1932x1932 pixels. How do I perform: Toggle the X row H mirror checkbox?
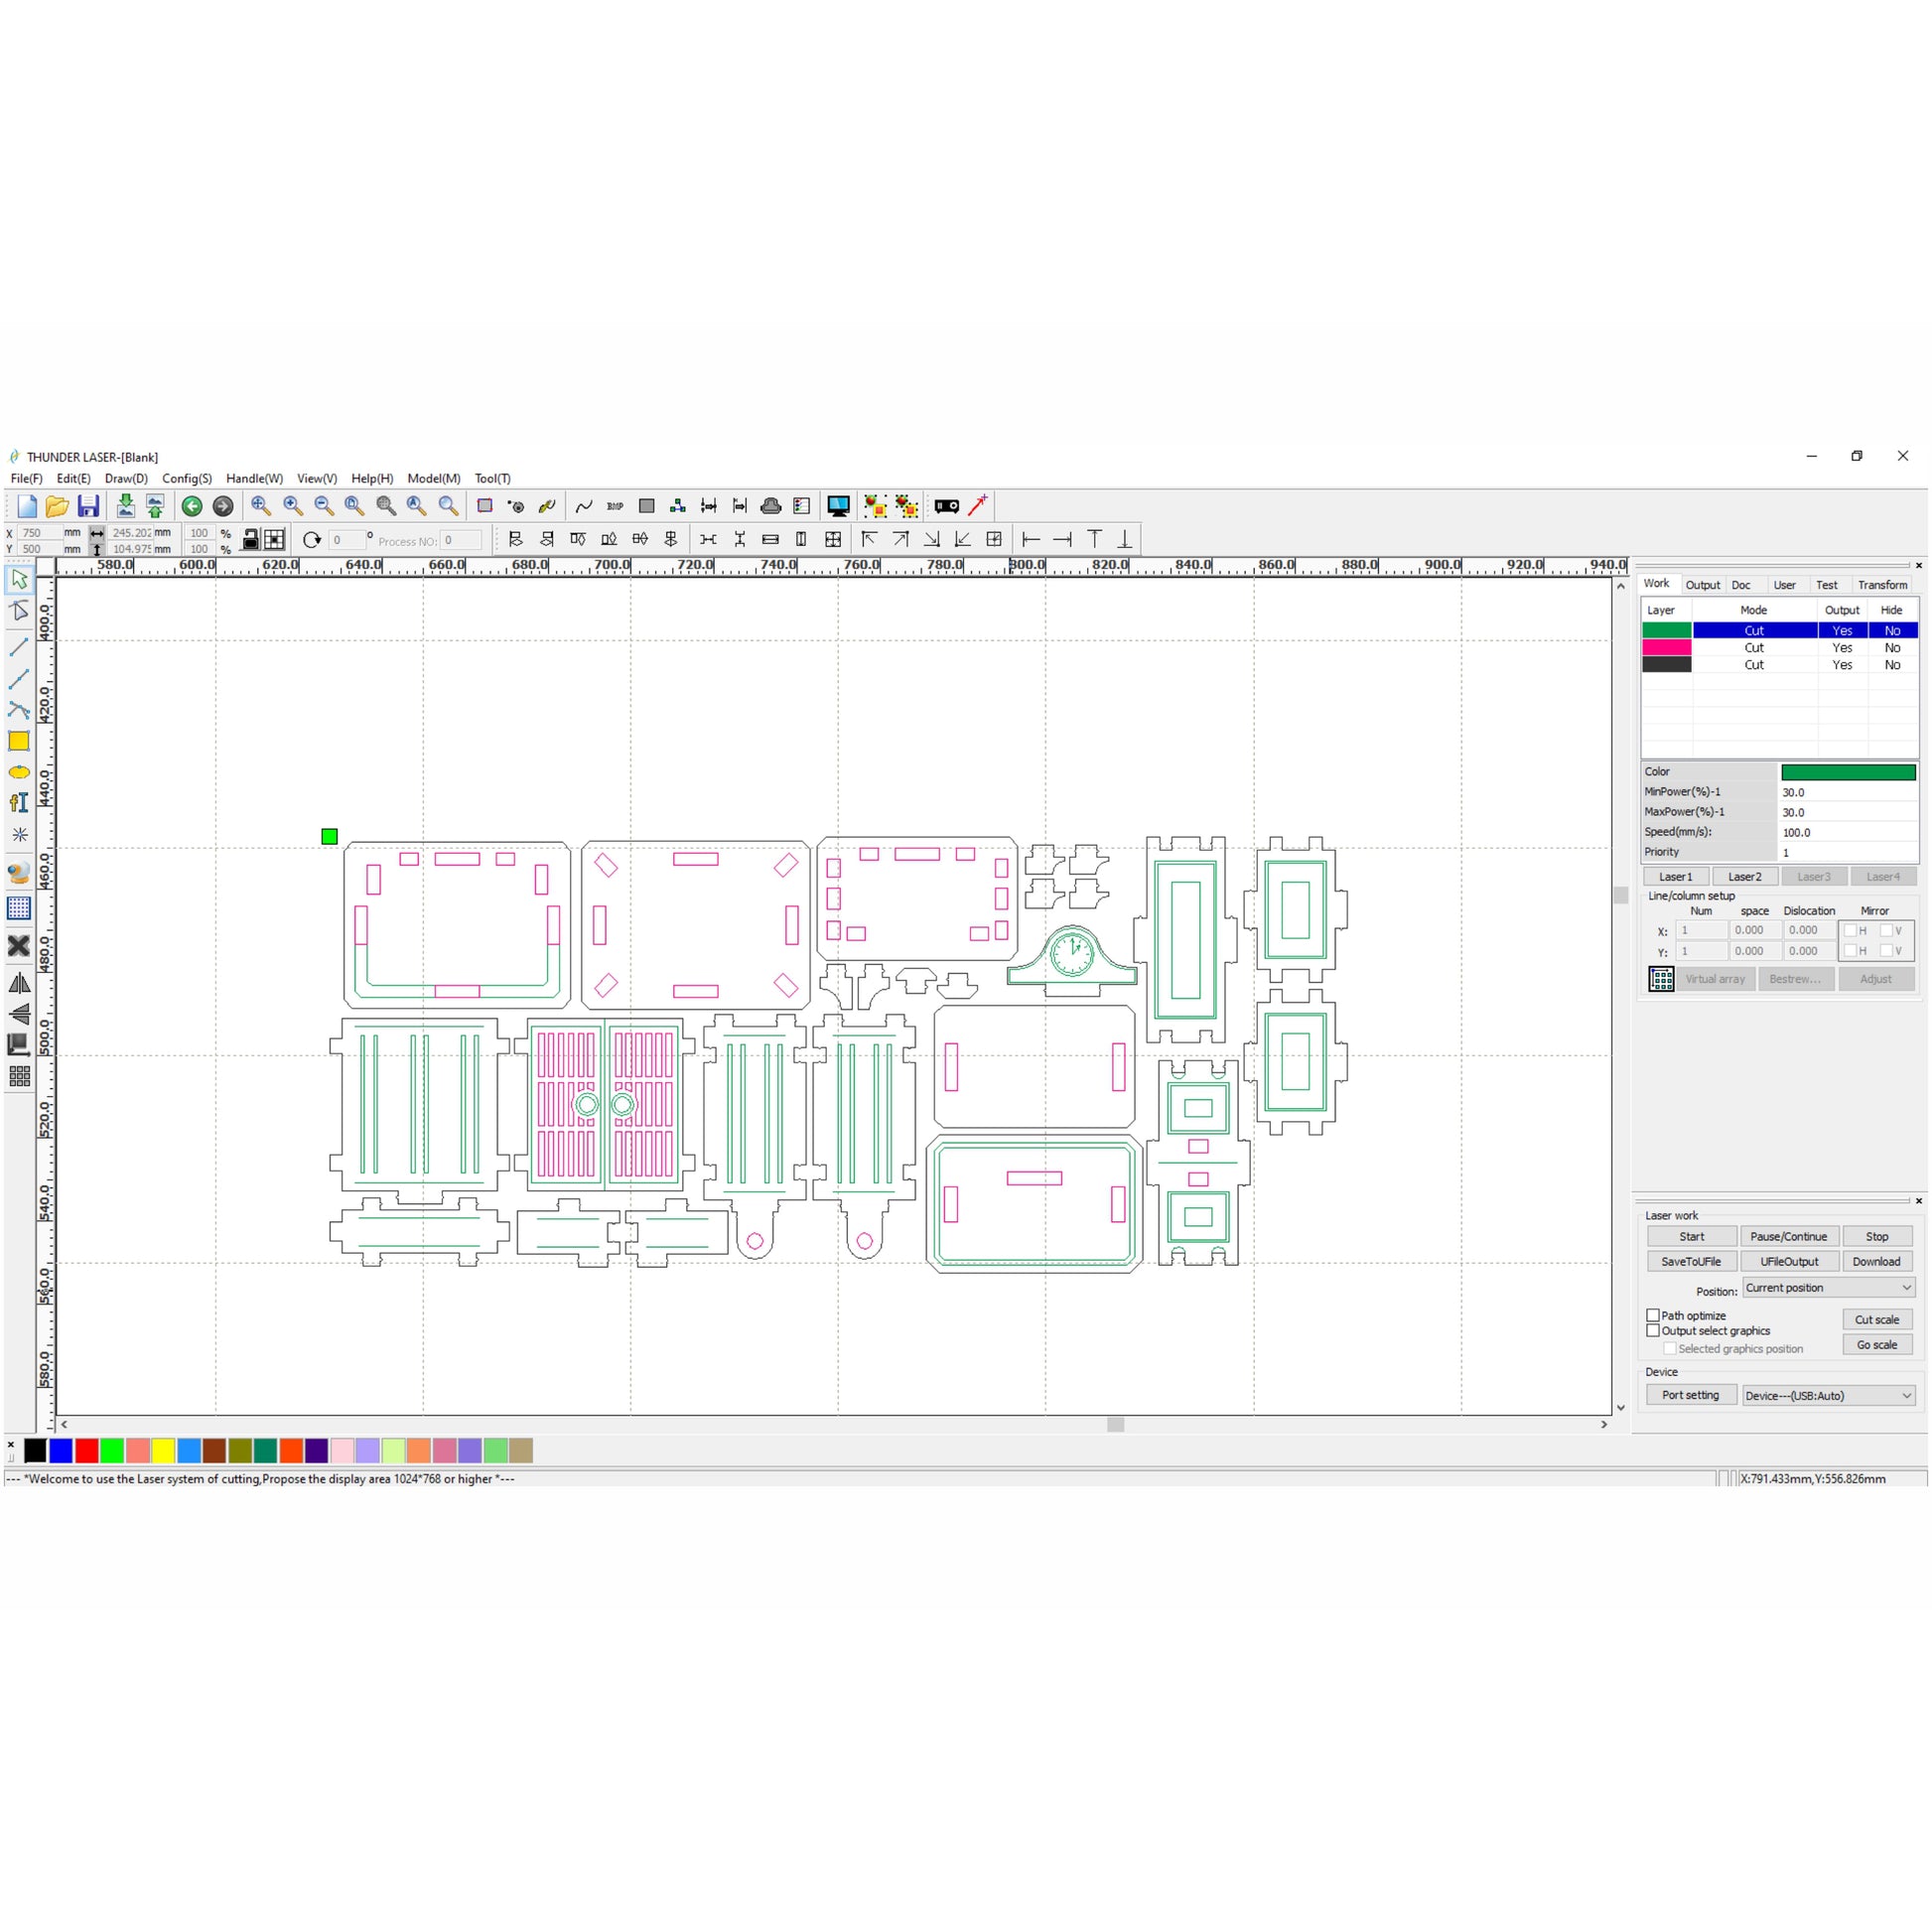click(x=1850, y=930)
